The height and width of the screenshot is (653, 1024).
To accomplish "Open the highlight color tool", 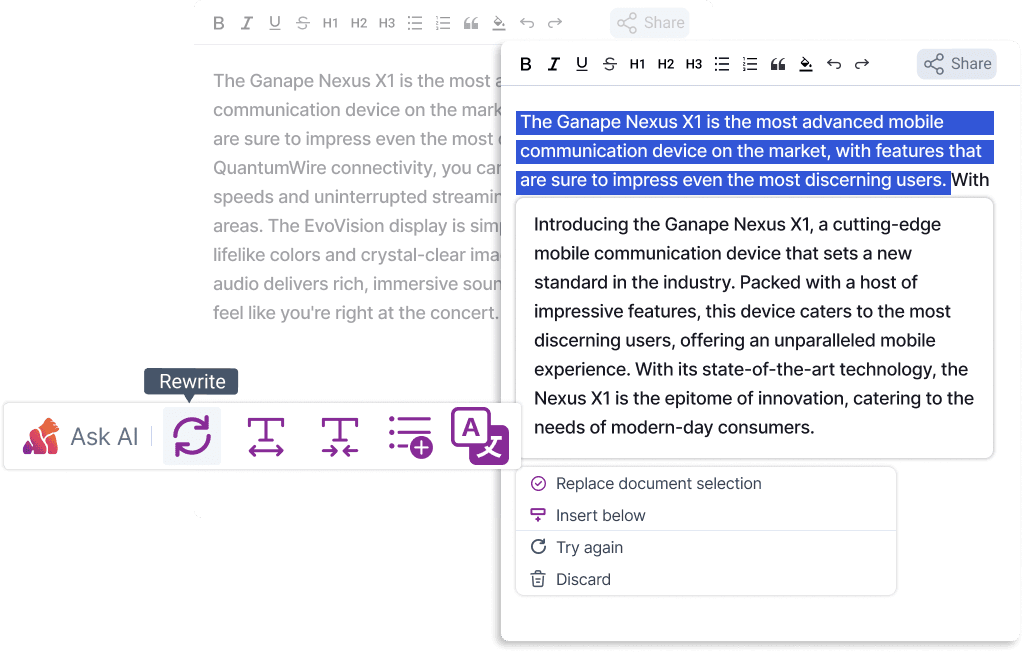I will pyautogui.click(x=806, y=64).
